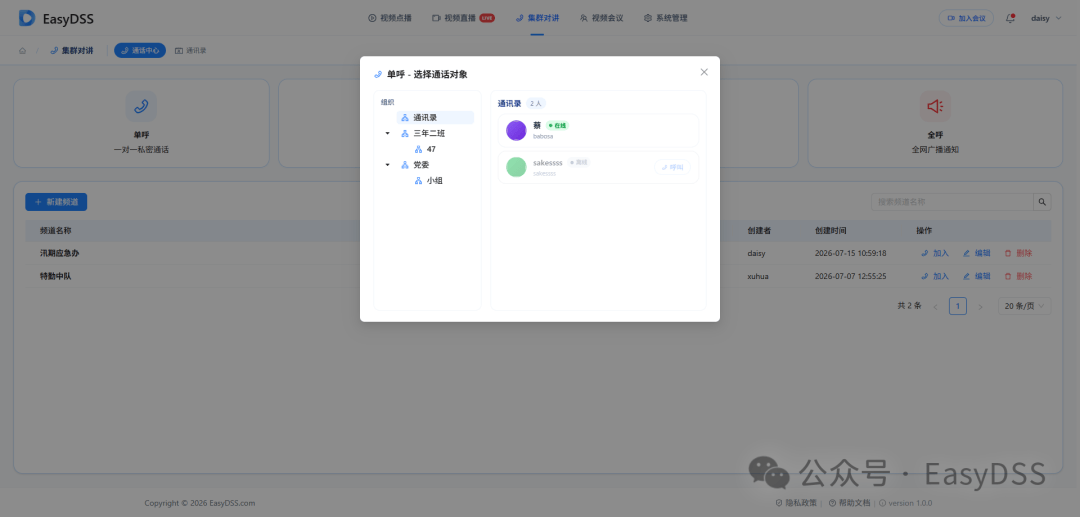Click the 集群对讲 breadcrumb link
The image size is (1080, 517).
(x=72, y=50)
